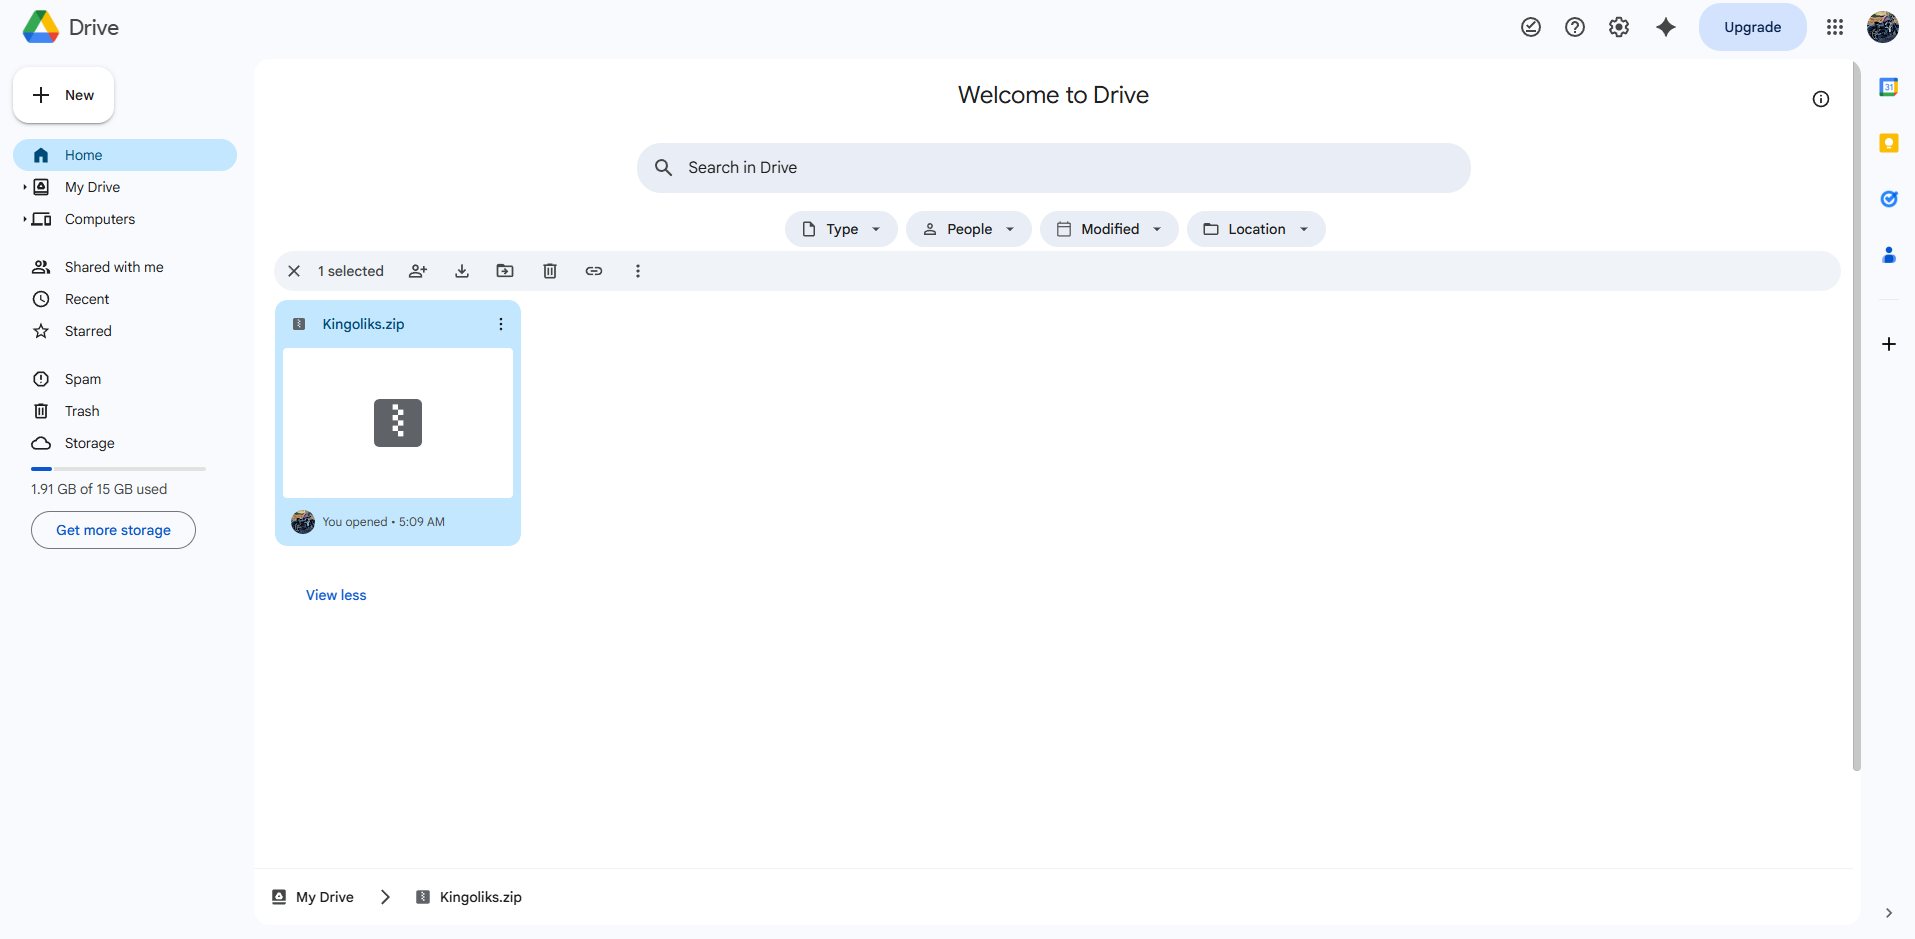Expand the My Drive tree arrow
The image size is (1915, 939).
pos(24,187)
